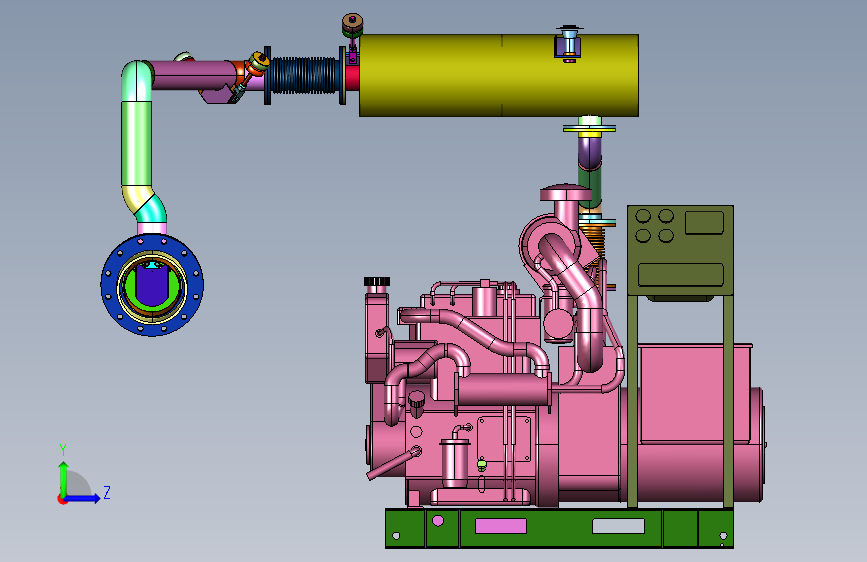Click the blue Z axis arrow of triad
Viewport: 867px width, 562px height.
click(x=83, y=498)
